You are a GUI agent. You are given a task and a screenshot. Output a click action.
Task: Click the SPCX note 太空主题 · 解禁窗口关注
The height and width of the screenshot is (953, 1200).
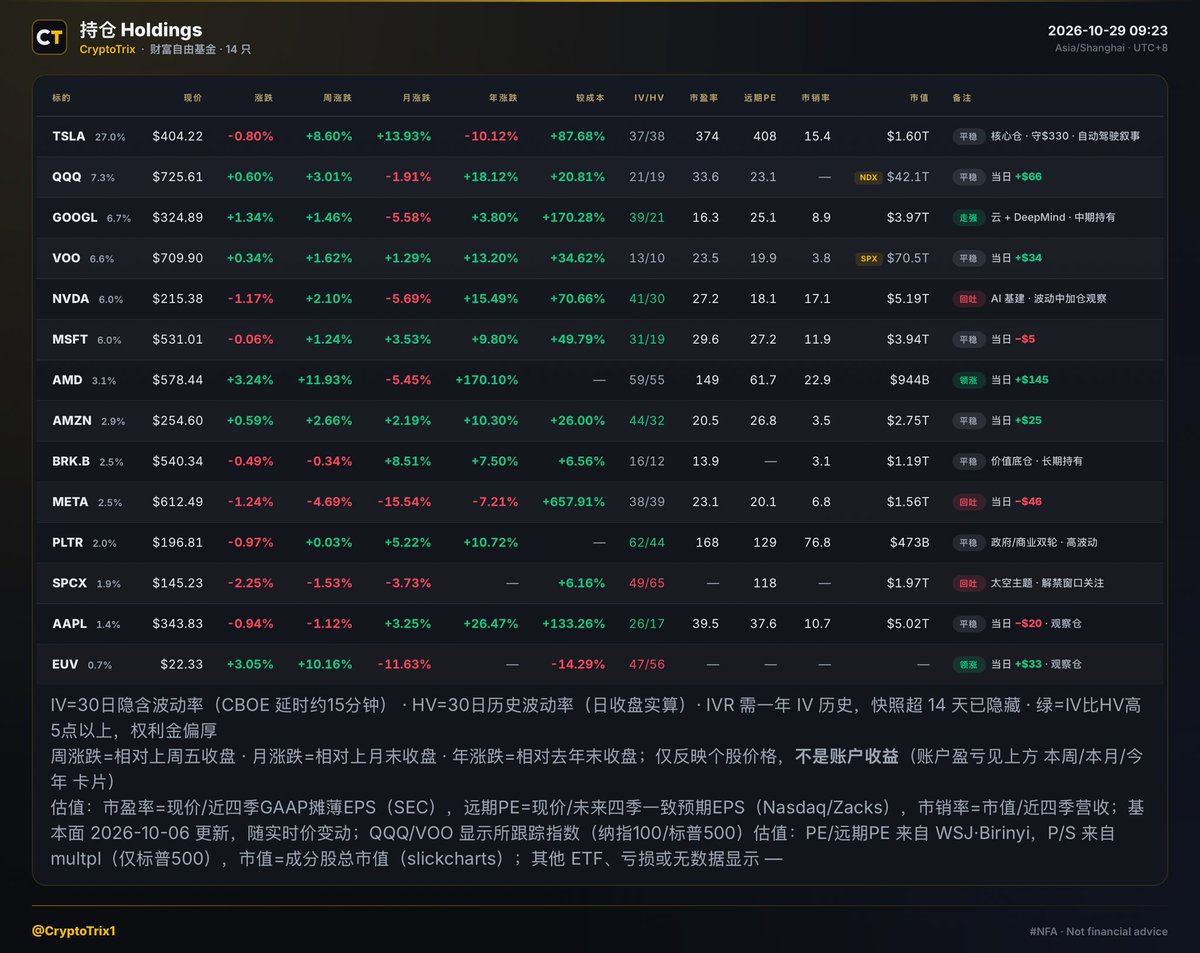(x=1047, y=583)
